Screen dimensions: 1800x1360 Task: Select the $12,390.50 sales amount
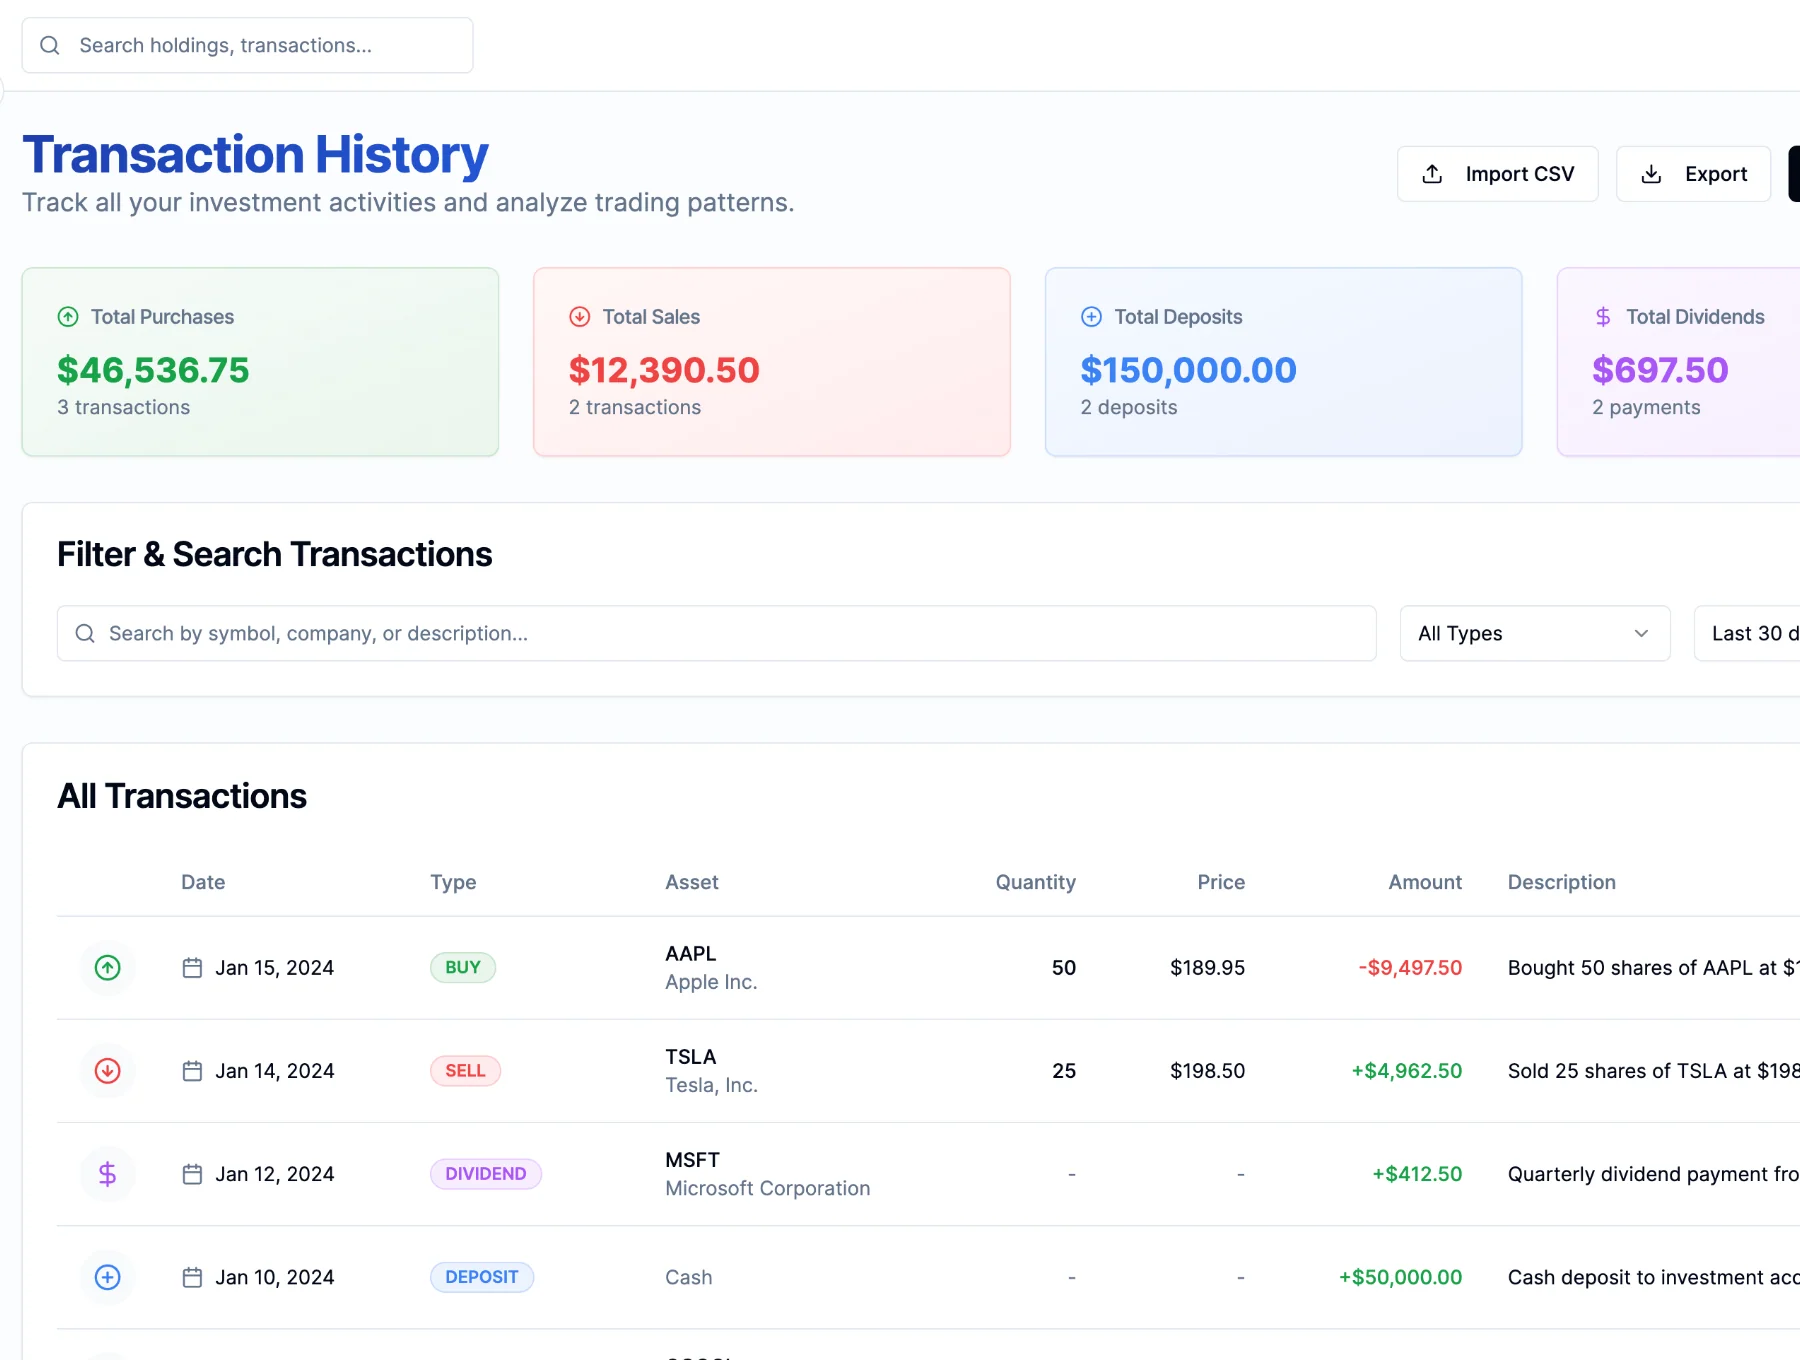coord(664,370)
